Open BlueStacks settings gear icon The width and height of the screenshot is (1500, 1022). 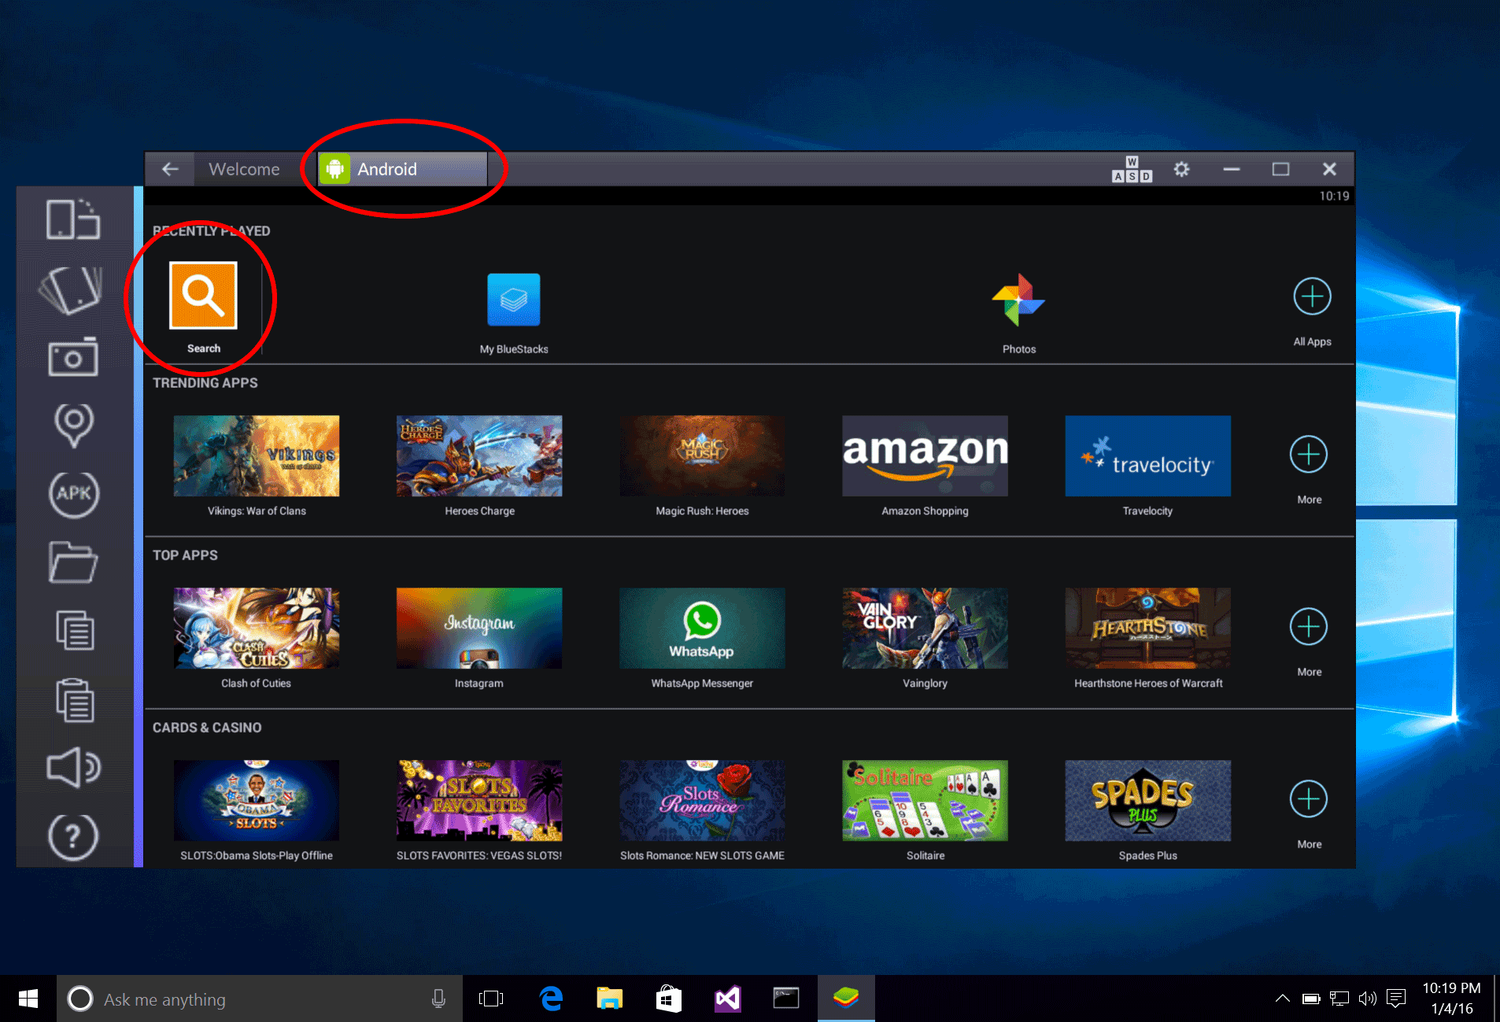[x=1181, y=169]
